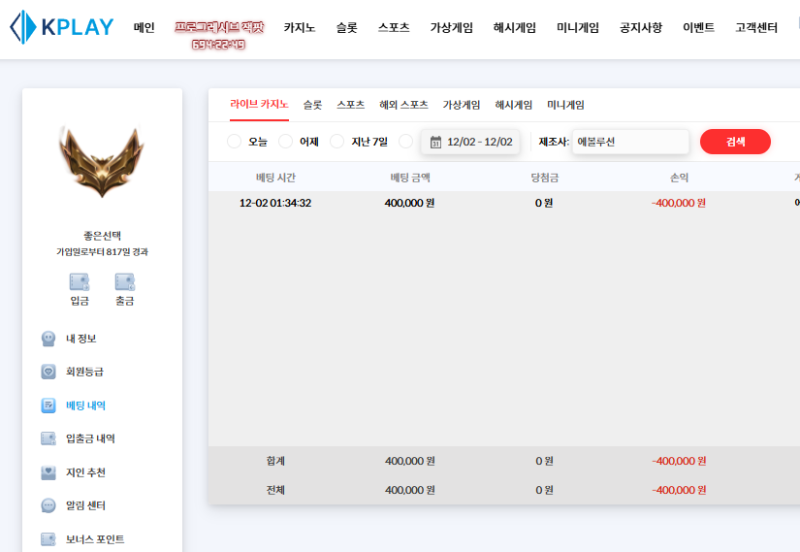Click the 내 정보 face icon
This screenshot has height=552, width=800.
click(48, 339)
